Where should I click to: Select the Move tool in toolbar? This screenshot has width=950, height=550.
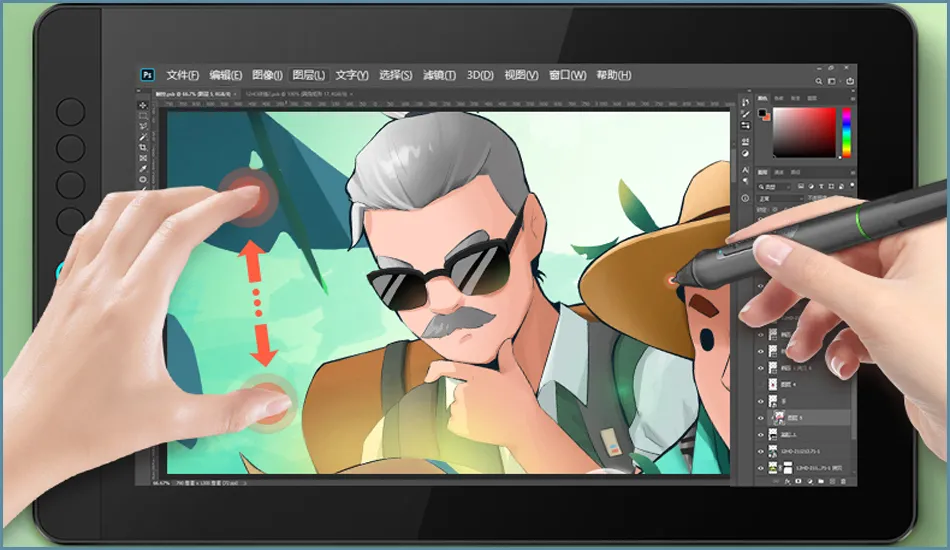pos(143,105)
